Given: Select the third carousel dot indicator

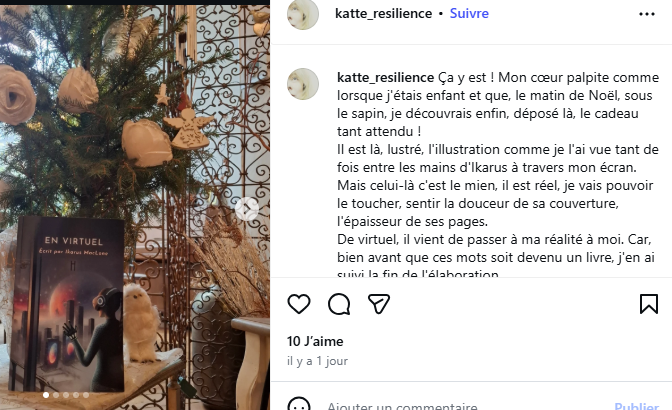Looking at the screenshot, I should pos(66,395).
